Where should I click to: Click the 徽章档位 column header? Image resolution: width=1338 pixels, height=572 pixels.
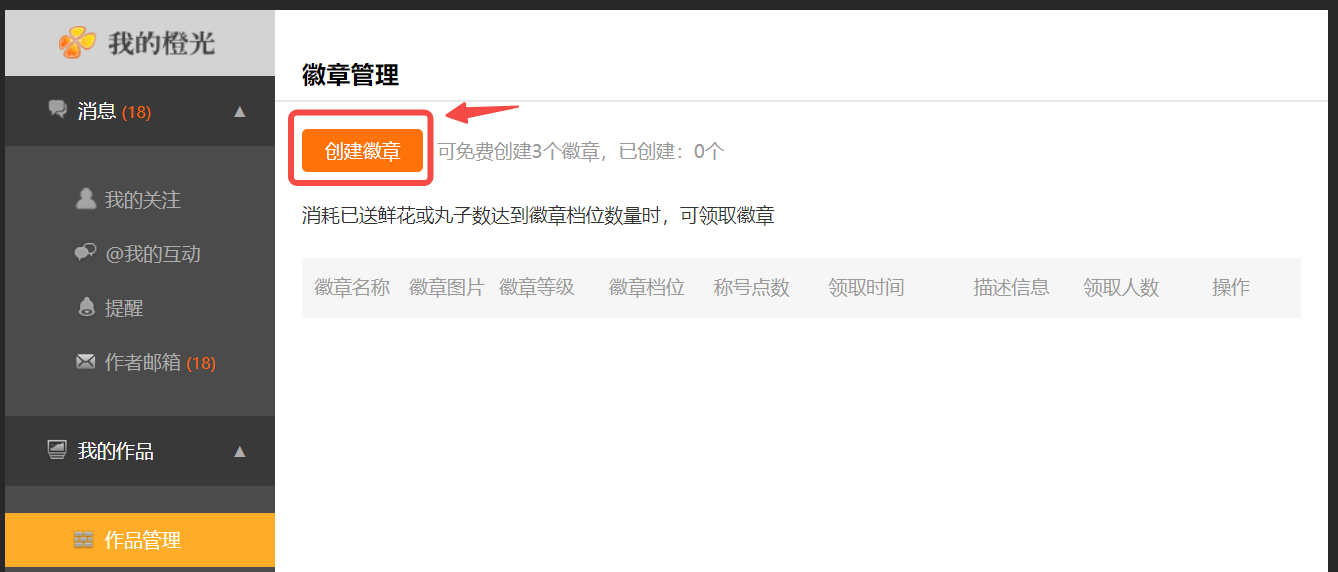point(647,288)
